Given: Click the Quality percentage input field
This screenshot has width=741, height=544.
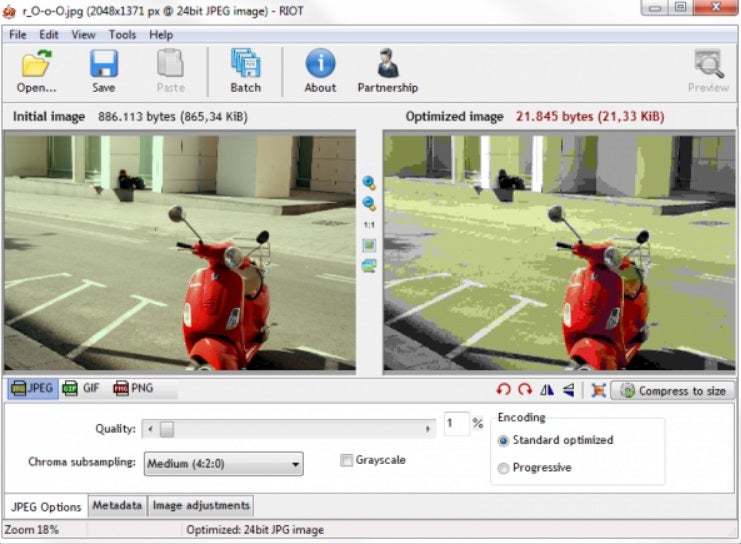Looking at the screenshot, I should tap(455, 425).
